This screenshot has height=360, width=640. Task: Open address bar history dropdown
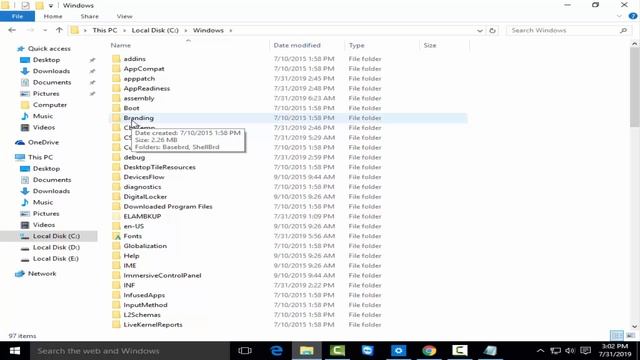click(480, 31)
